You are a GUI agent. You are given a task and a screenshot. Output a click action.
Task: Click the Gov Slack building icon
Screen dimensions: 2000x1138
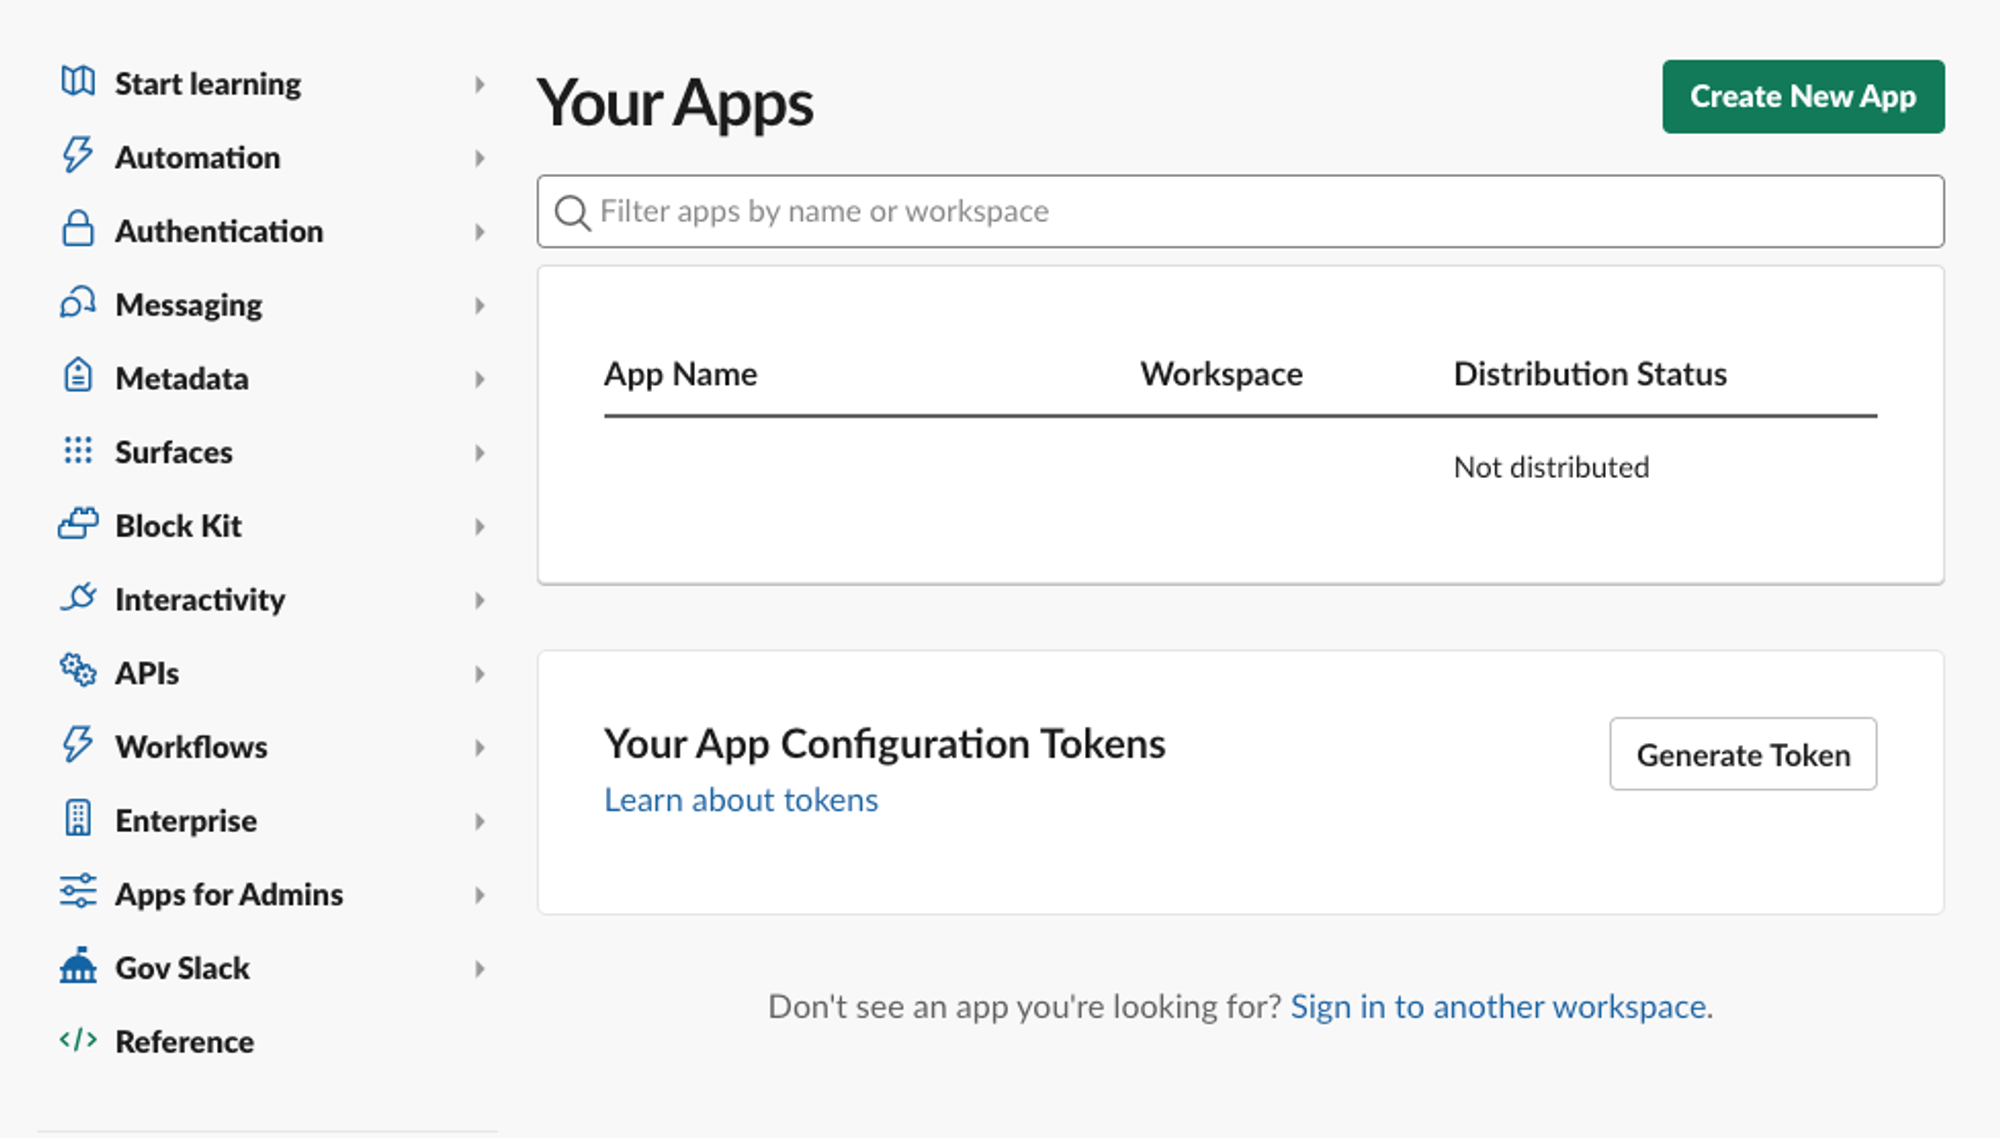[78, 966]
